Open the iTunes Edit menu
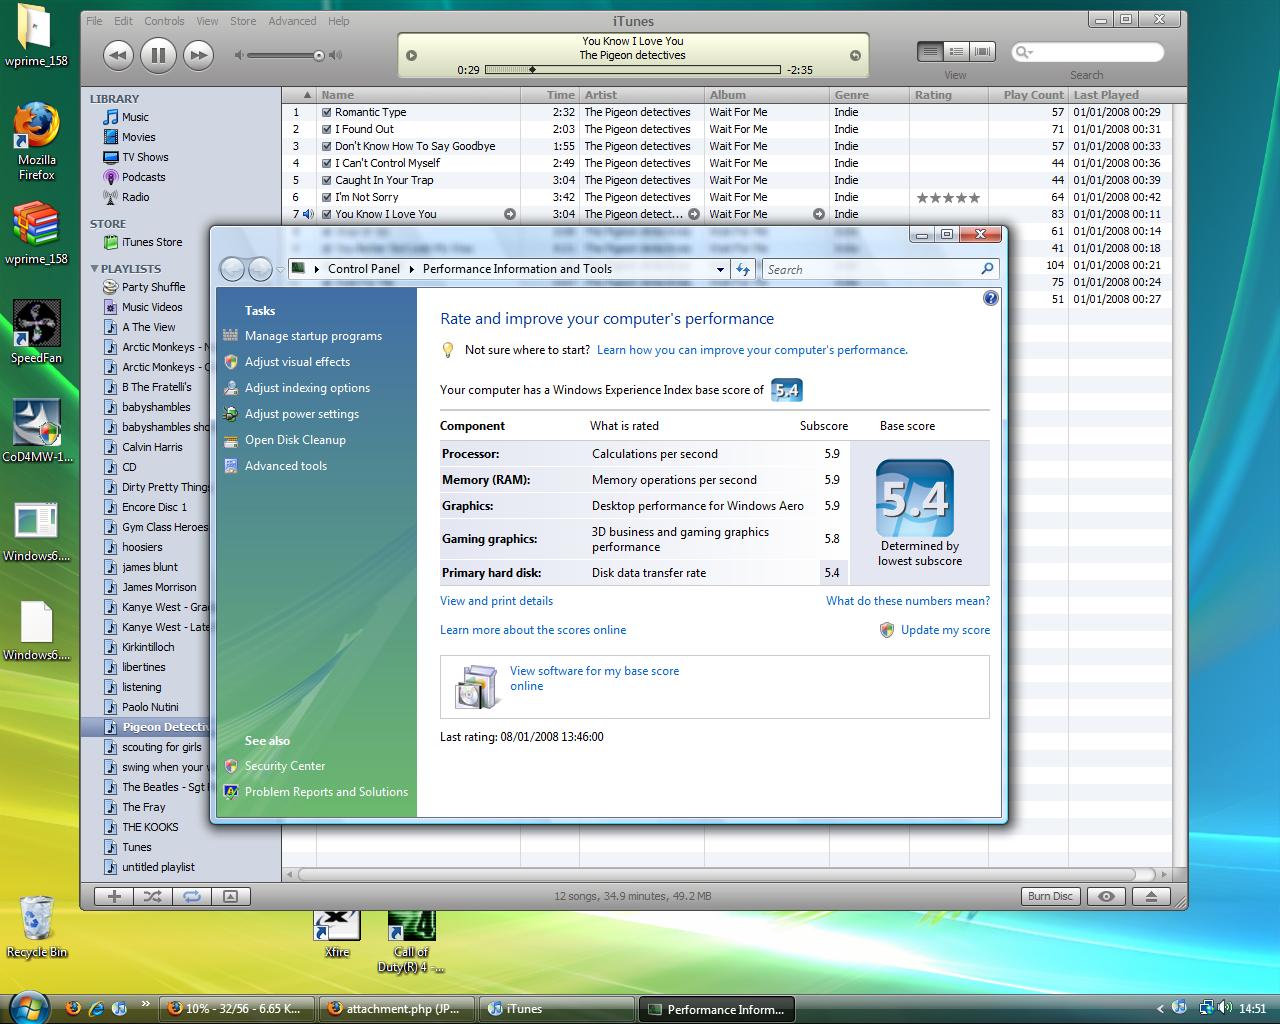1280x1024 pixels. click(123, 21)
